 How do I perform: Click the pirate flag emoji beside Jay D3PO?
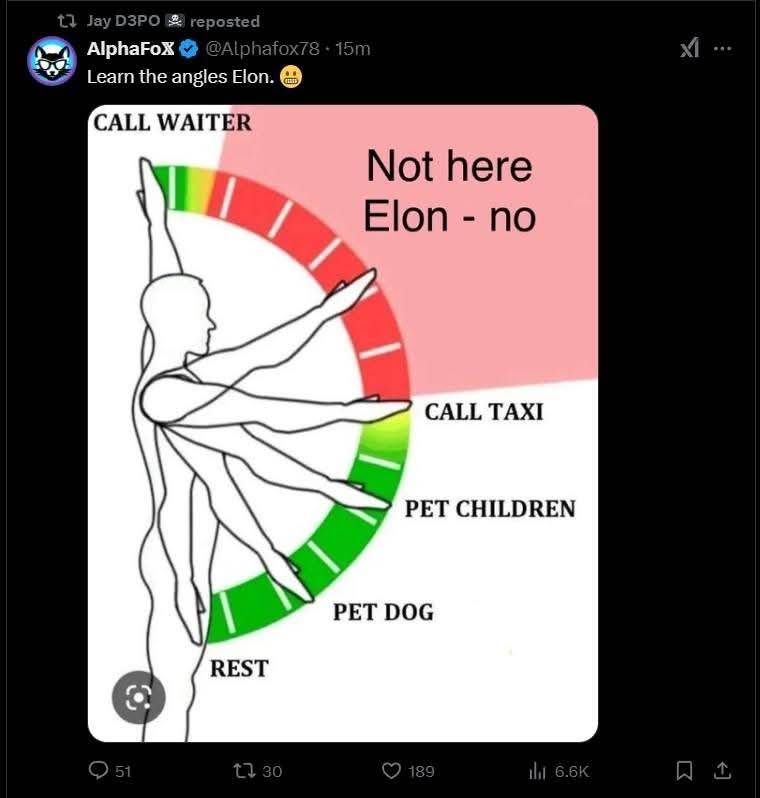[175, 21]
